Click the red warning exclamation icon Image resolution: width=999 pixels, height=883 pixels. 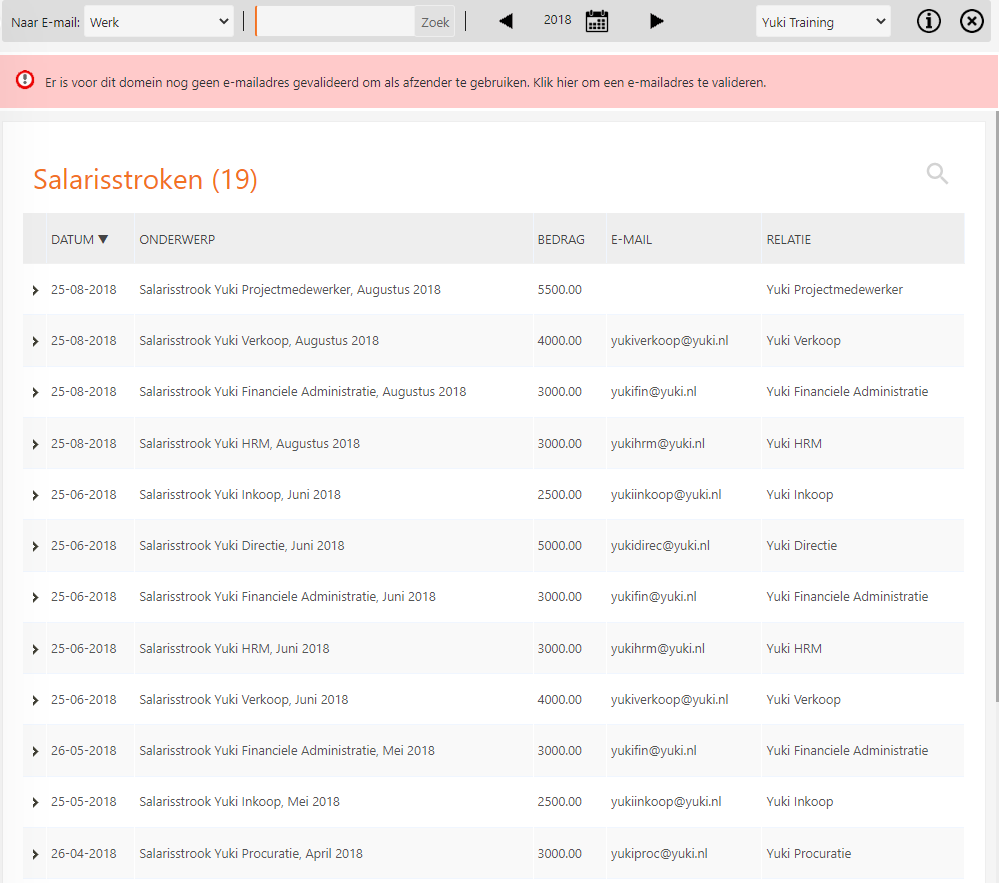(x=25, y=80)
